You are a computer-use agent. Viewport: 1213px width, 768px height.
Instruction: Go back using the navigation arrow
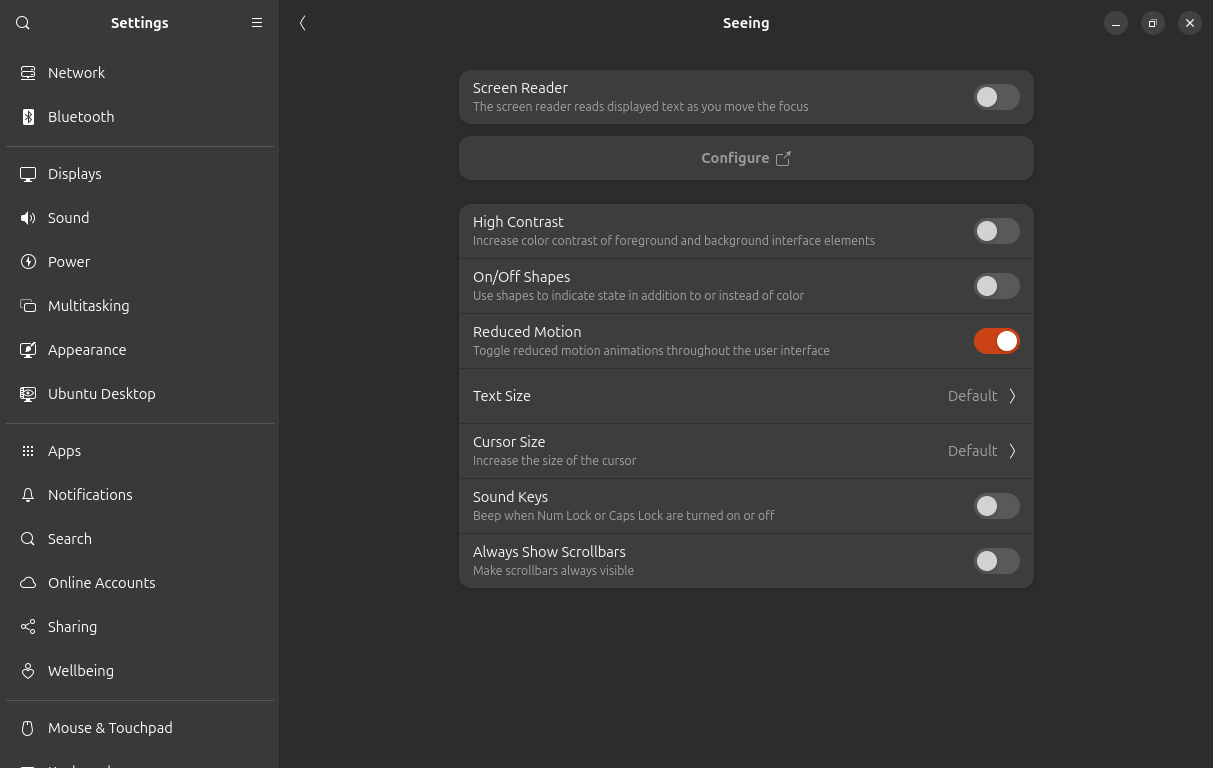(303, 22)
